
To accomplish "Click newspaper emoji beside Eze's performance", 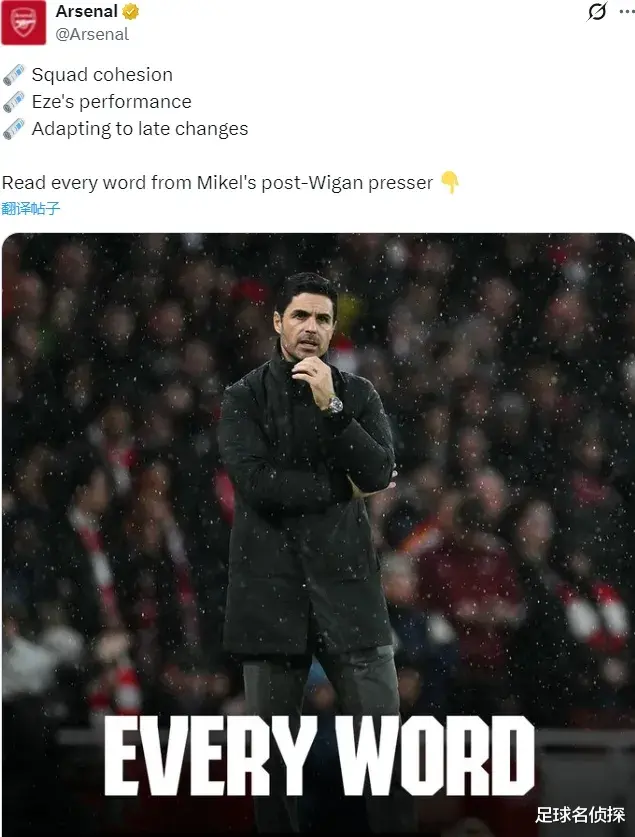I will click(13, 101).
